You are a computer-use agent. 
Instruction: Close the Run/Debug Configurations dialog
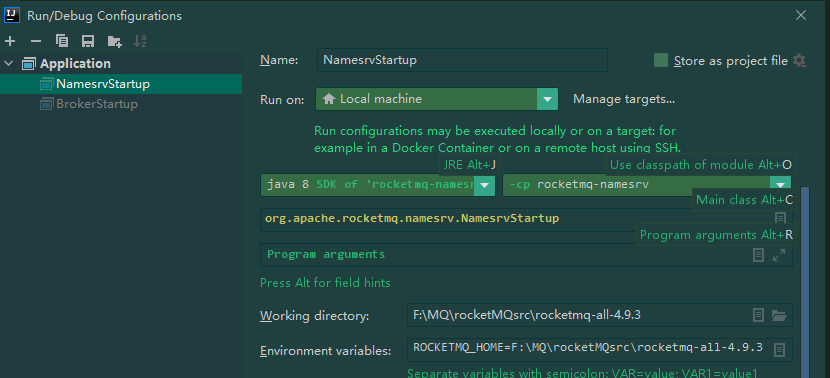(801, 15)
